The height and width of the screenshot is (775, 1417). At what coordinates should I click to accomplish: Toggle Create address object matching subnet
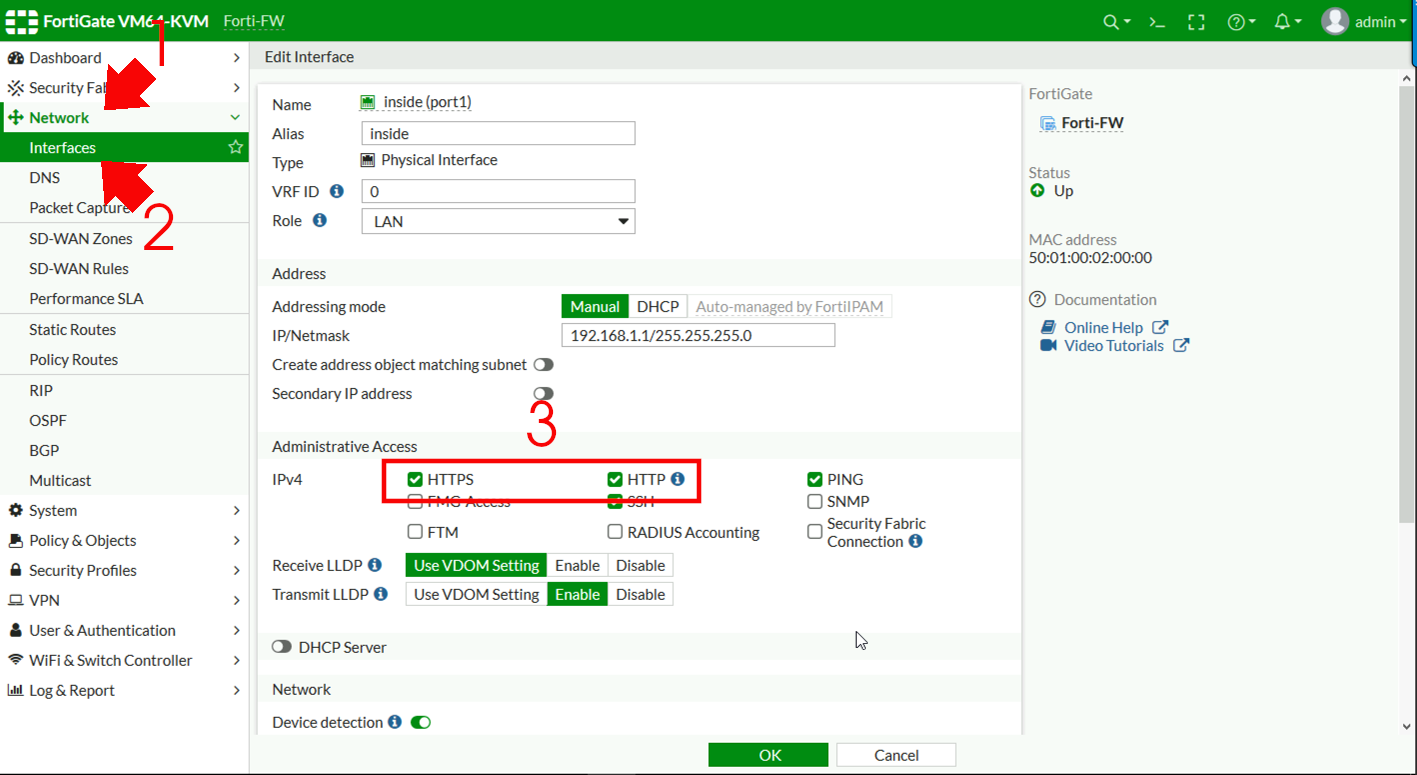pyautogui.click(x=543, y=365)
